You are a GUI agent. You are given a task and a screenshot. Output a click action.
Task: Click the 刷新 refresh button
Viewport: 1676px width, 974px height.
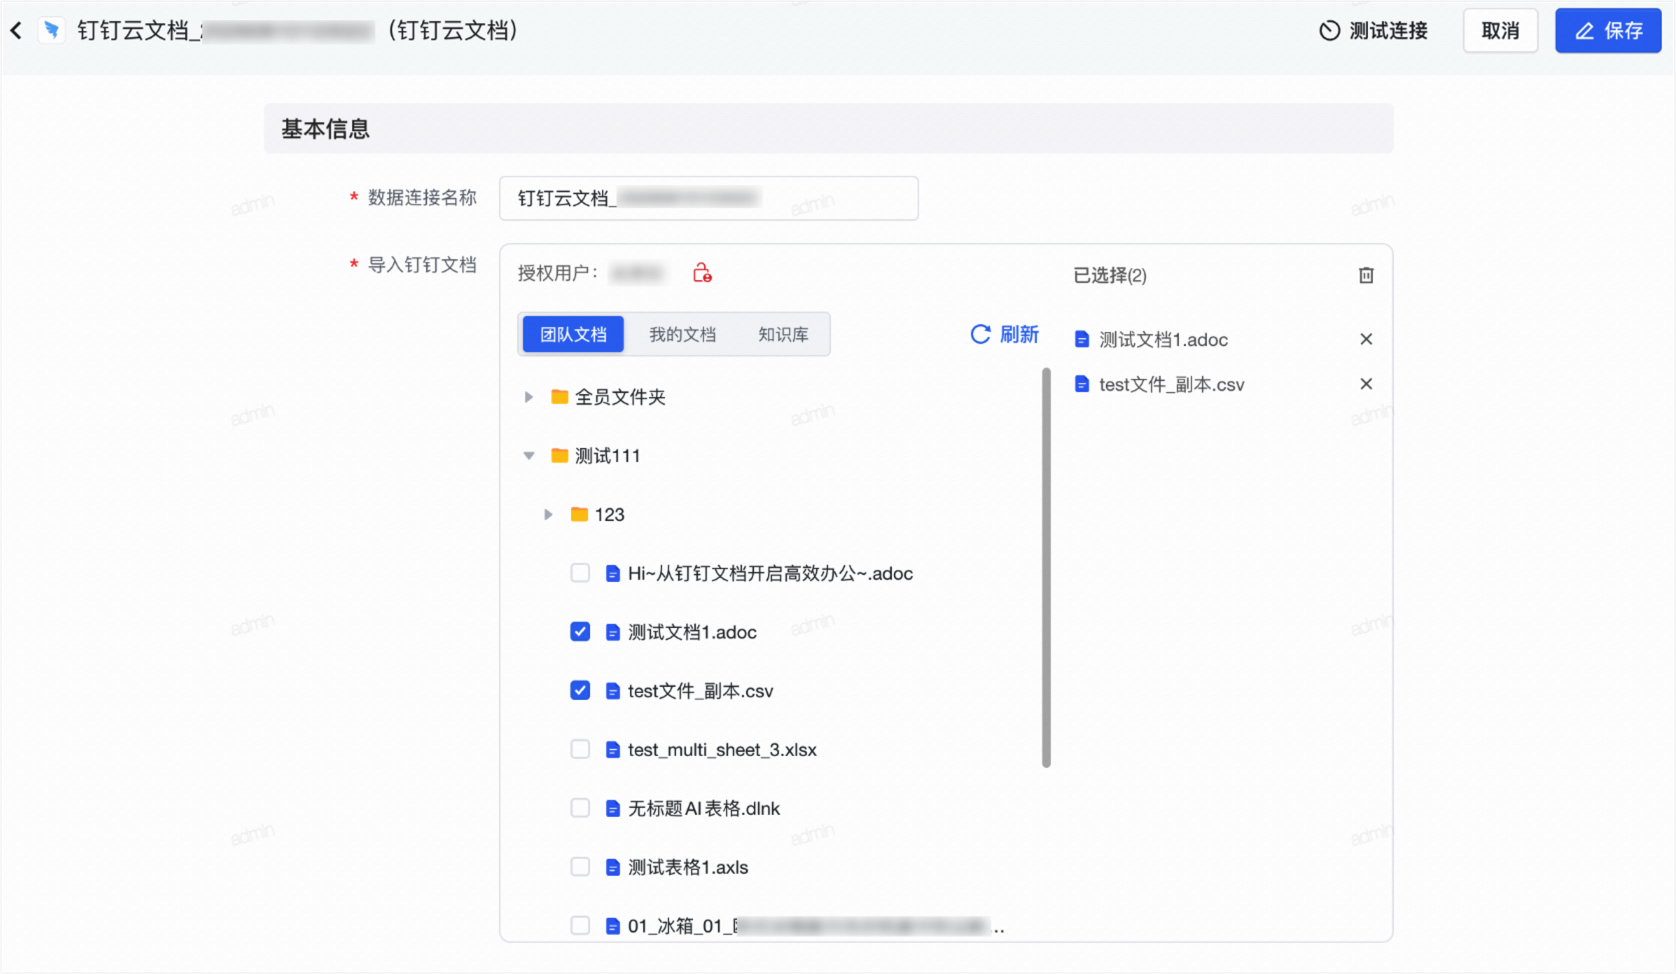click(1005, 334)
